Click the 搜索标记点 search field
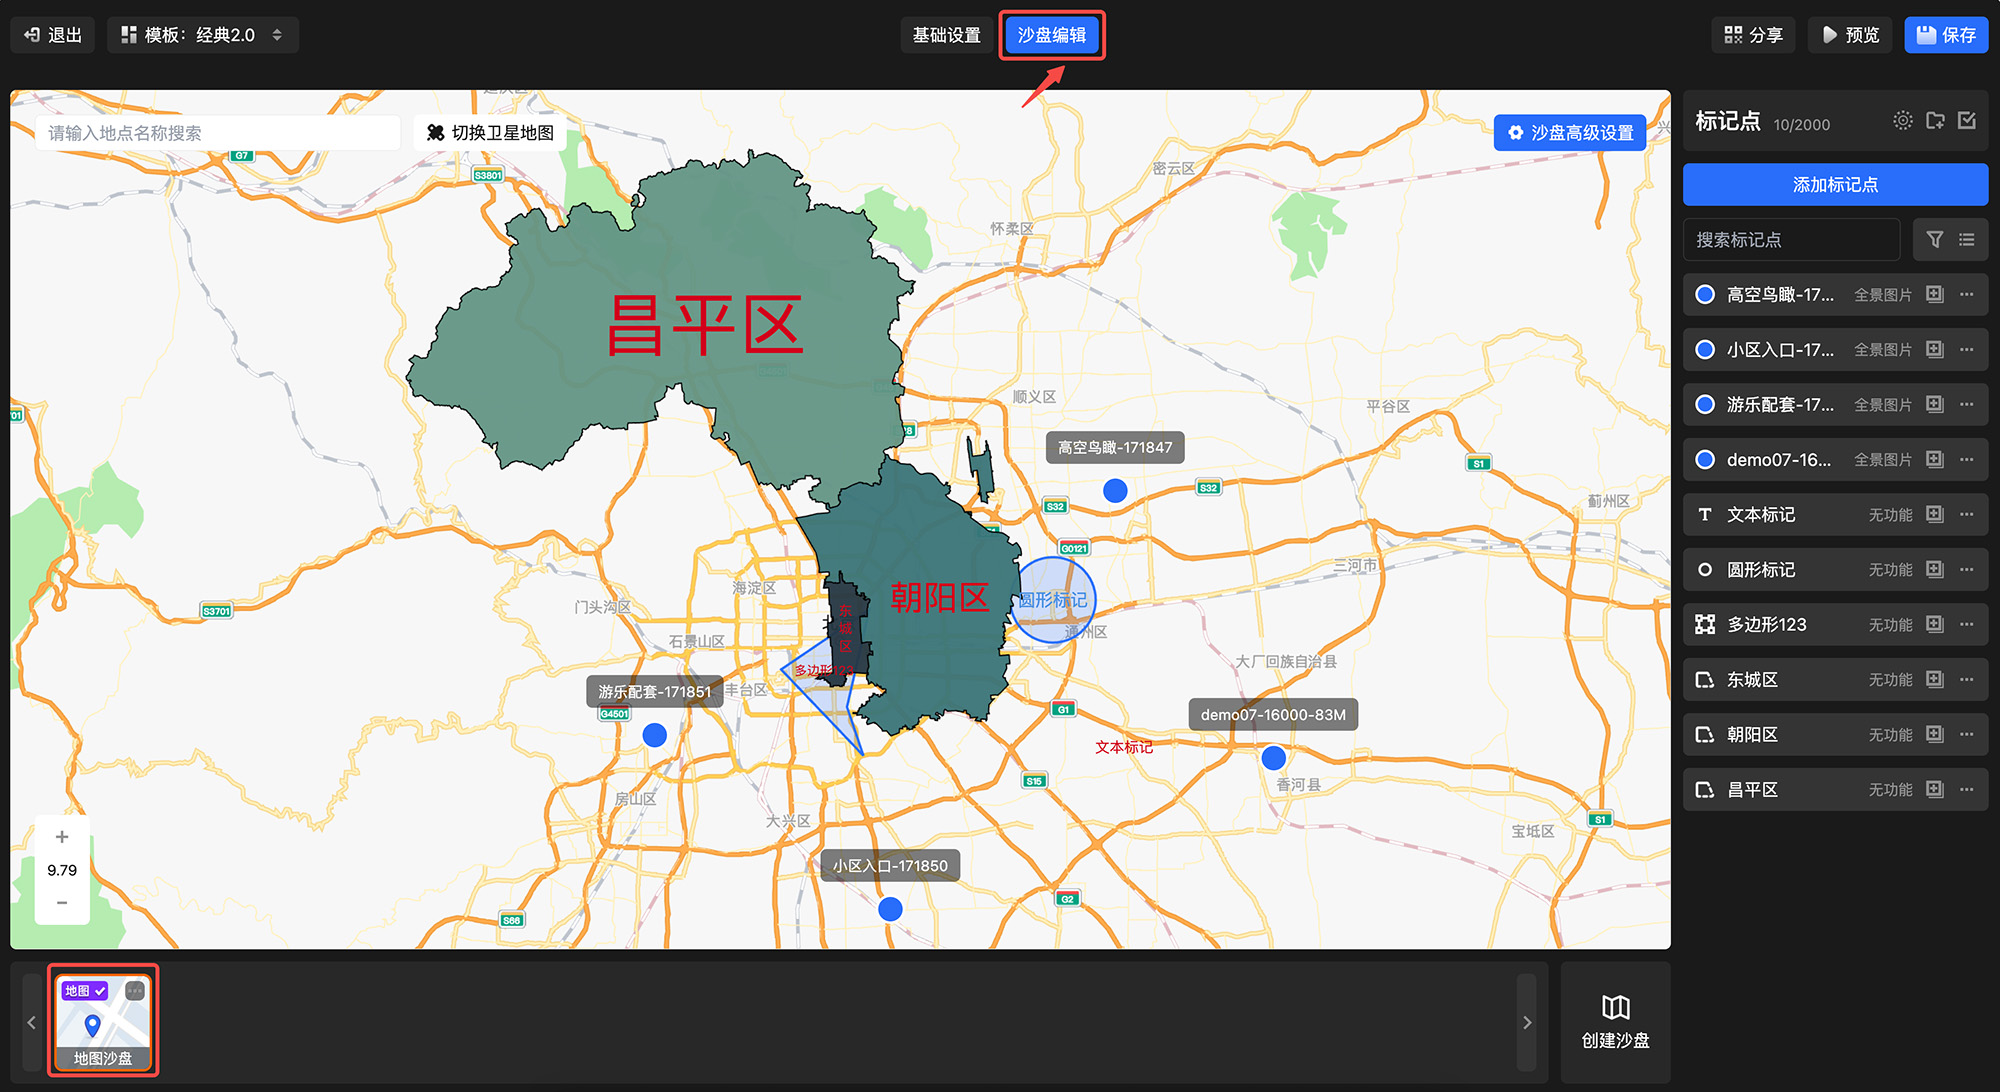The height and width of the screenshot is (1092, 2000). [x=1790, y=240]
